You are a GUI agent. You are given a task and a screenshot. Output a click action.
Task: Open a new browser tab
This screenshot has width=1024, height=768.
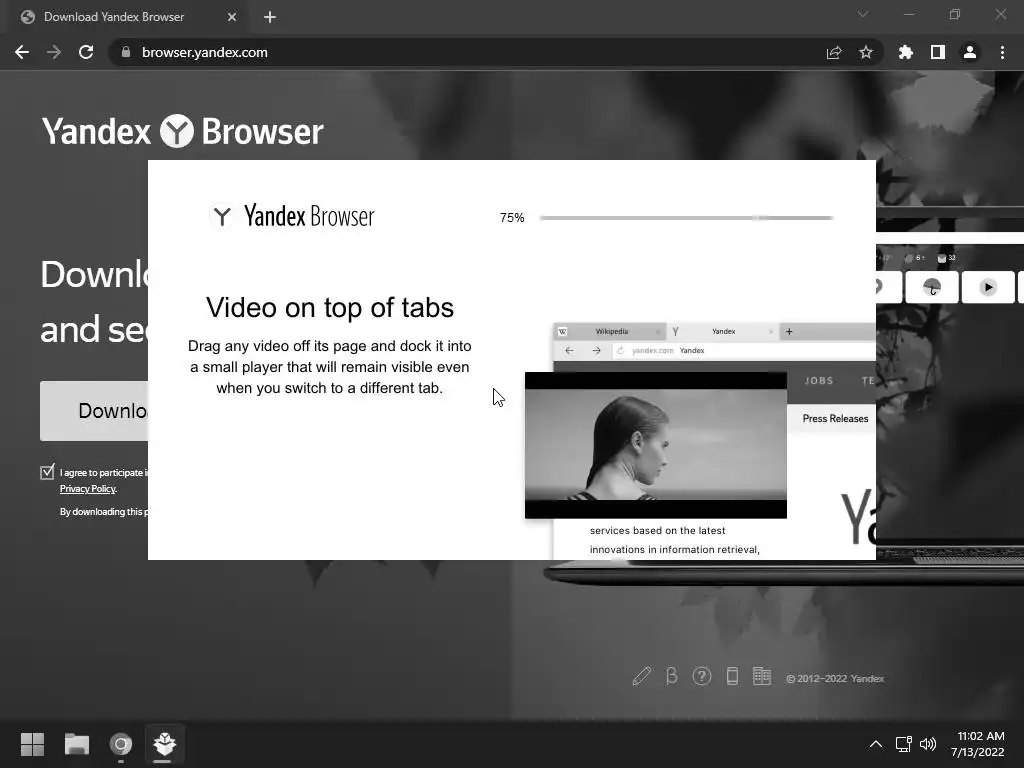(x=270, y=17)
